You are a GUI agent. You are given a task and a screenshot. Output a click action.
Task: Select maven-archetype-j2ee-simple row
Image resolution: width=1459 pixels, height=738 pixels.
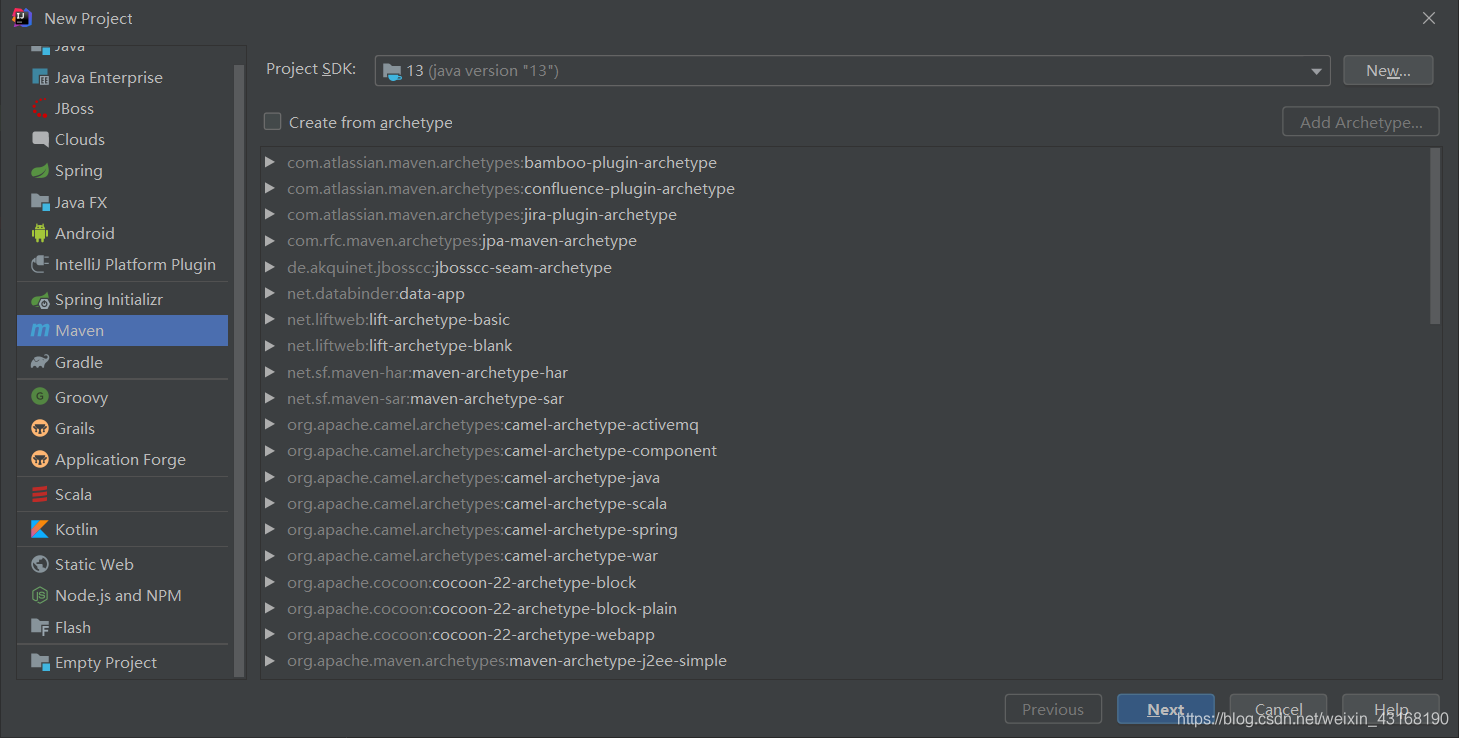click(845, 660)
